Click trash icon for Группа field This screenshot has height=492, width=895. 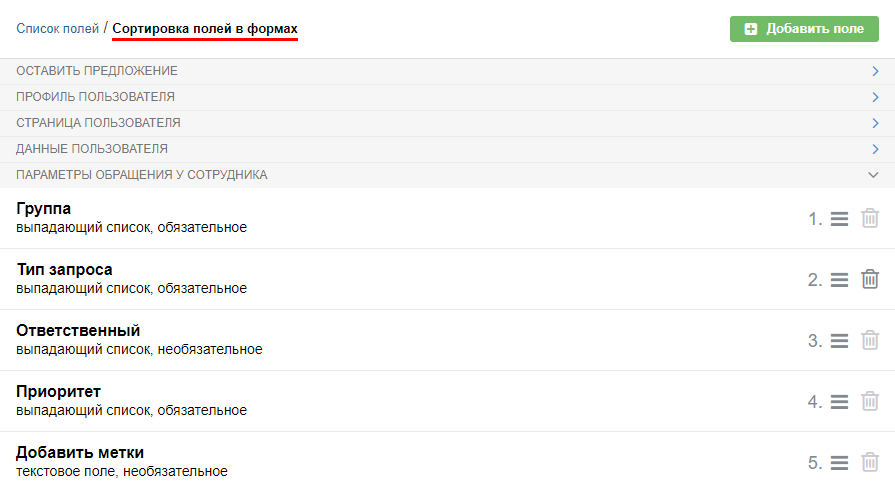[x=870, y=218]
